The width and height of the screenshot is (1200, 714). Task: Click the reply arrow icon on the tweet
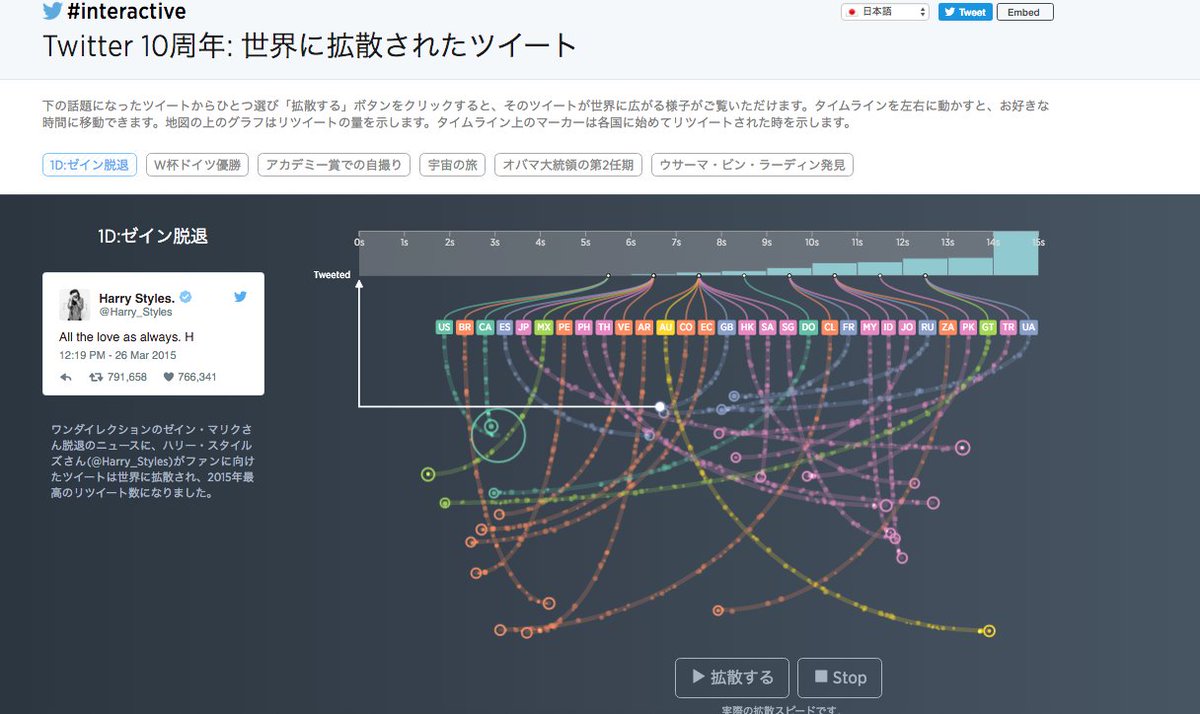66,377
